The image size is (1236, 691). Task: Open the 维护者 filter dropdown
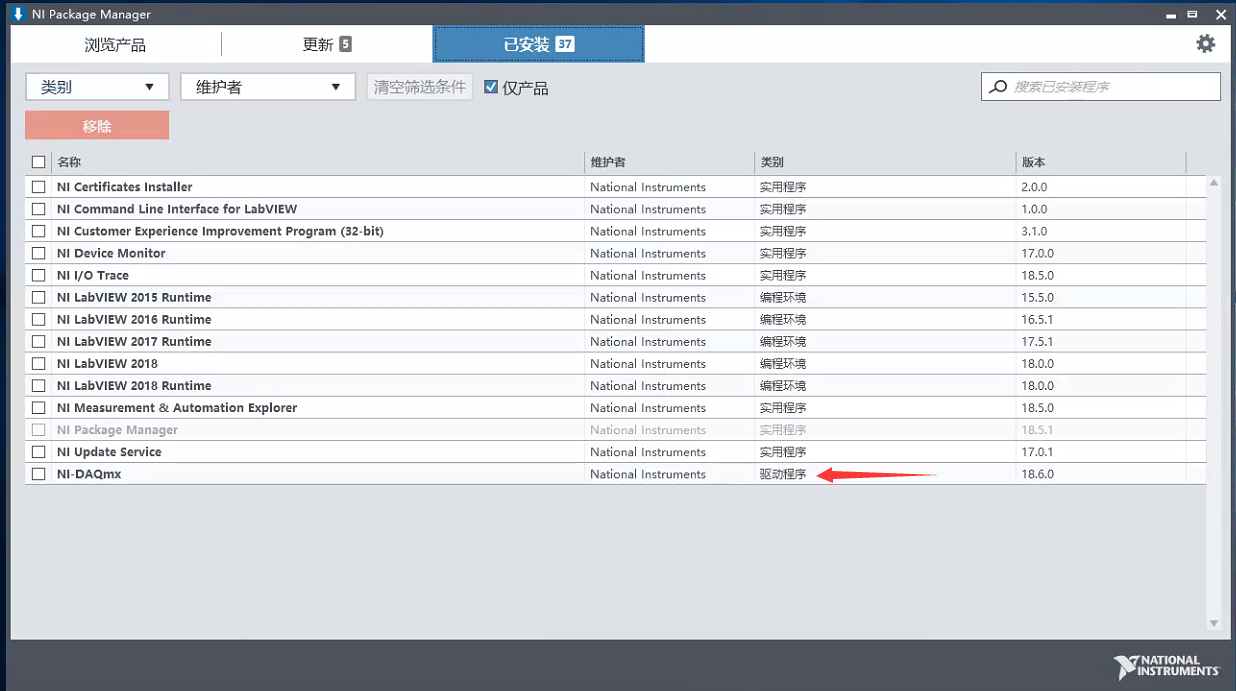point(268,87)
